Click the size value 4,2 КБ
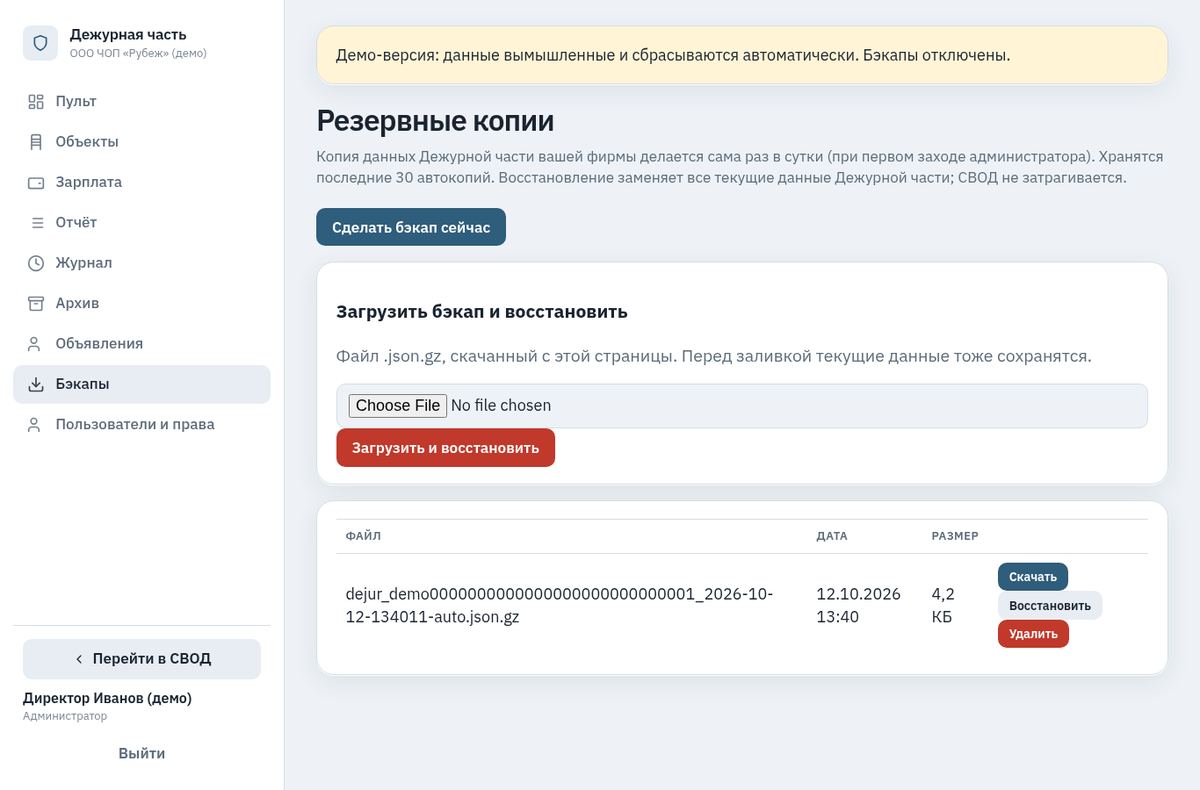Image resolution: width=1200 pixels, height=790 pixels. 943,605
